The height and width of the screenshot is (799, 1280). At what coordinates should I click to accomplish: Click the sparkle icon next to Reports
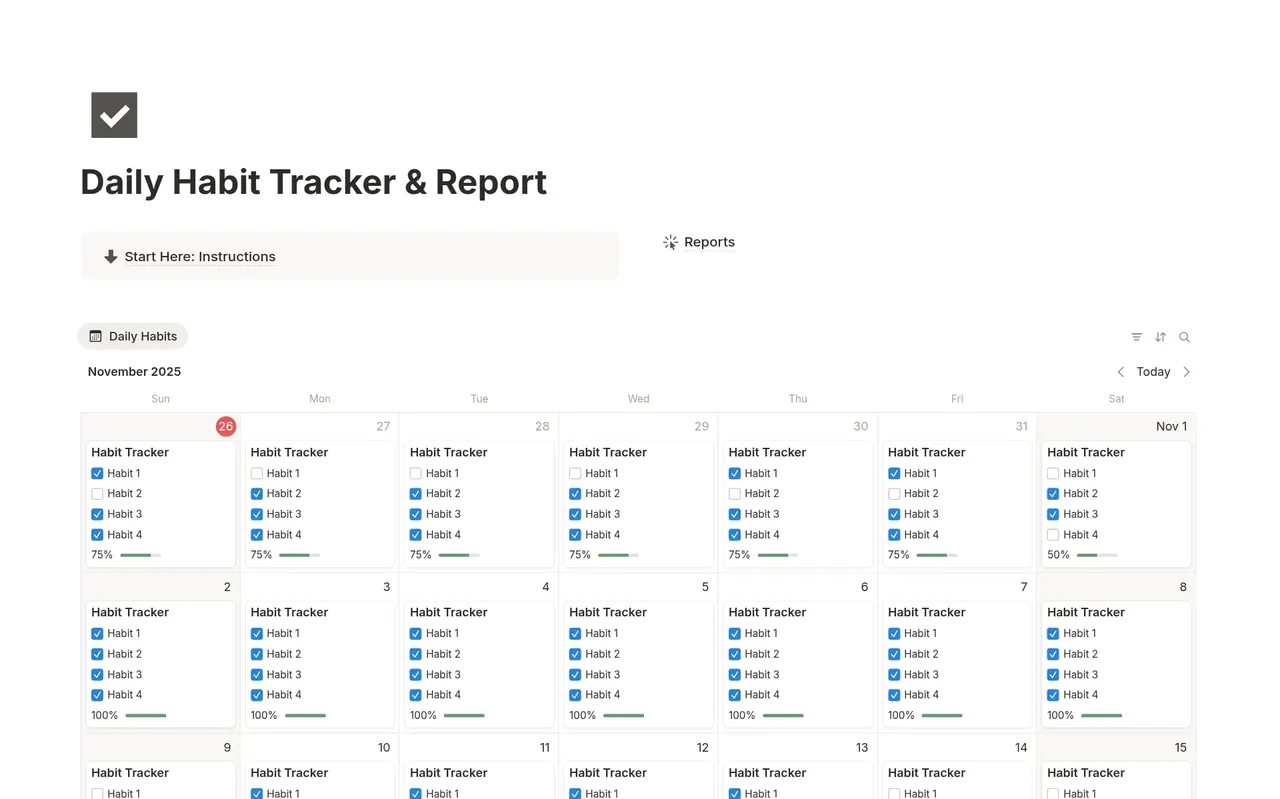(x=671, y=242)
